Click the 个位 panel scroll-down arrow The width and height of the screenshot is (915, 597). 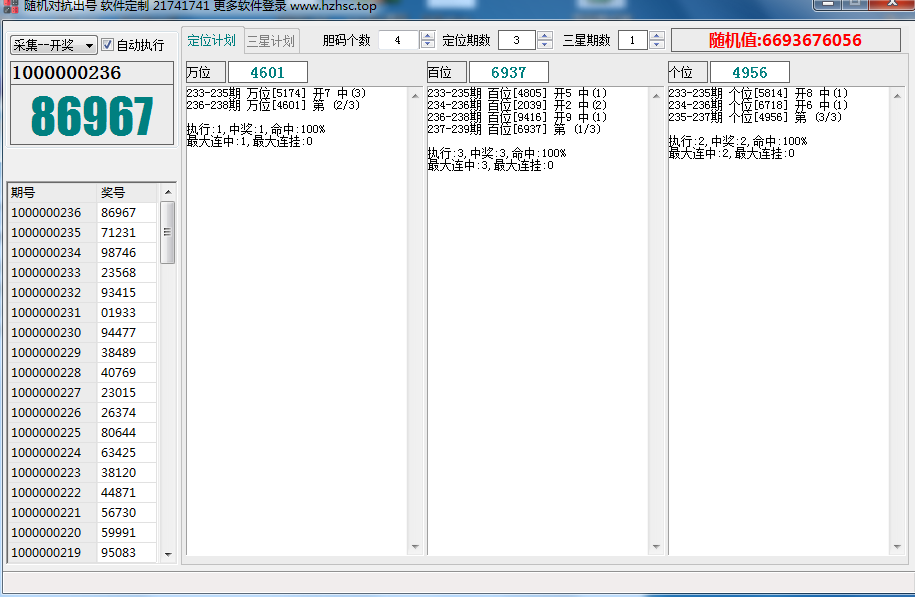click(897, 547)
